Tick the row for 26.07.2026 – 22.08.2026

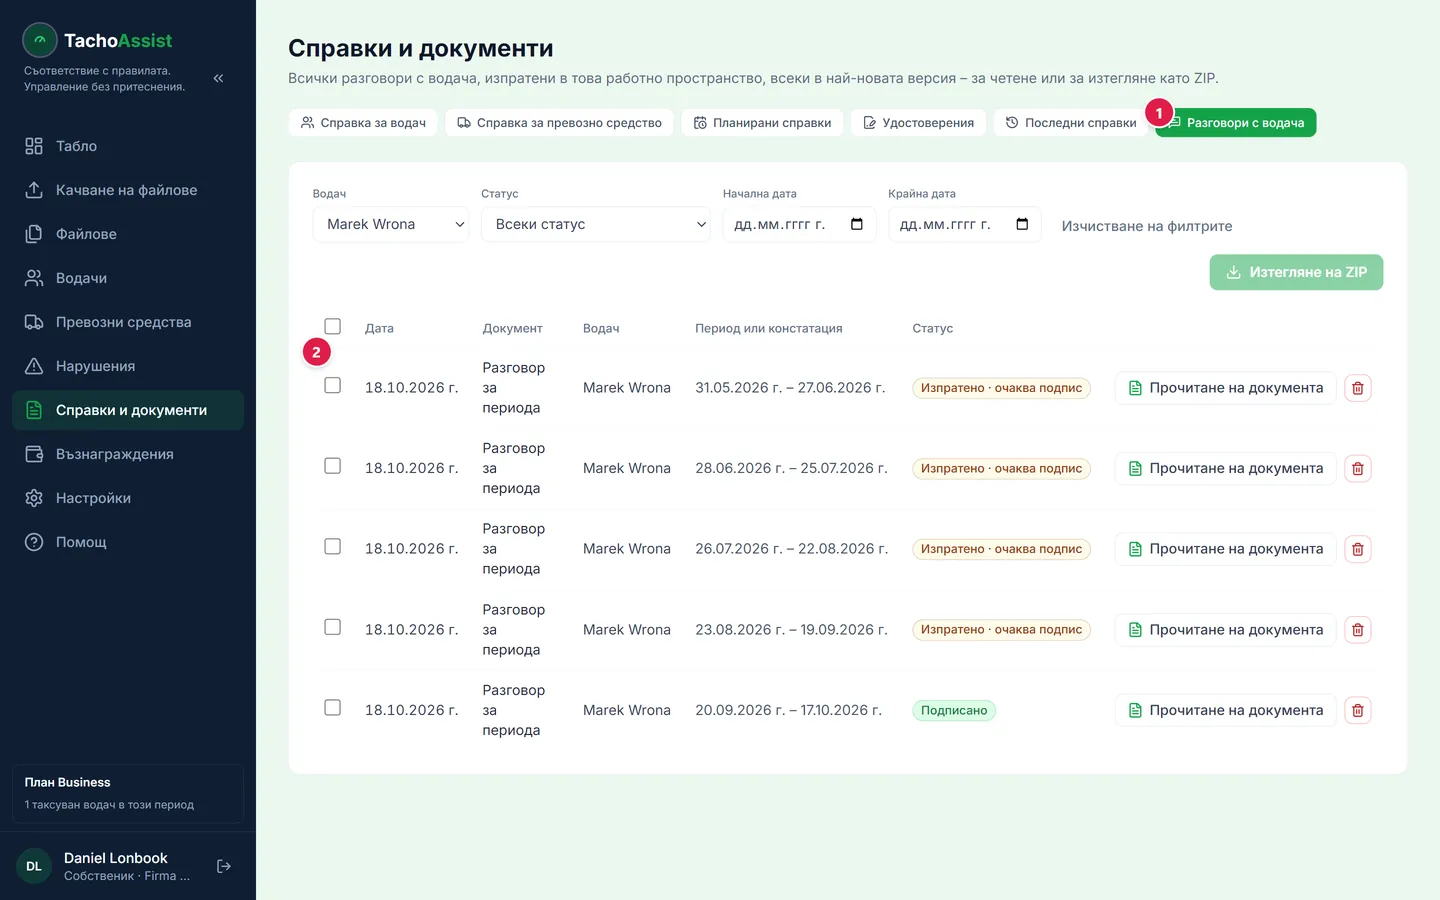[x=333, y=546]
